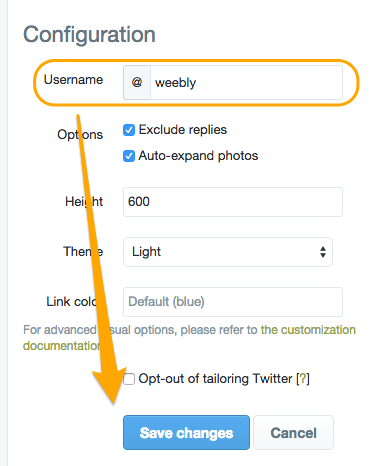
Task: Enable Opt-out of tailoring Twitter checkbox
Action: [129, 379]
